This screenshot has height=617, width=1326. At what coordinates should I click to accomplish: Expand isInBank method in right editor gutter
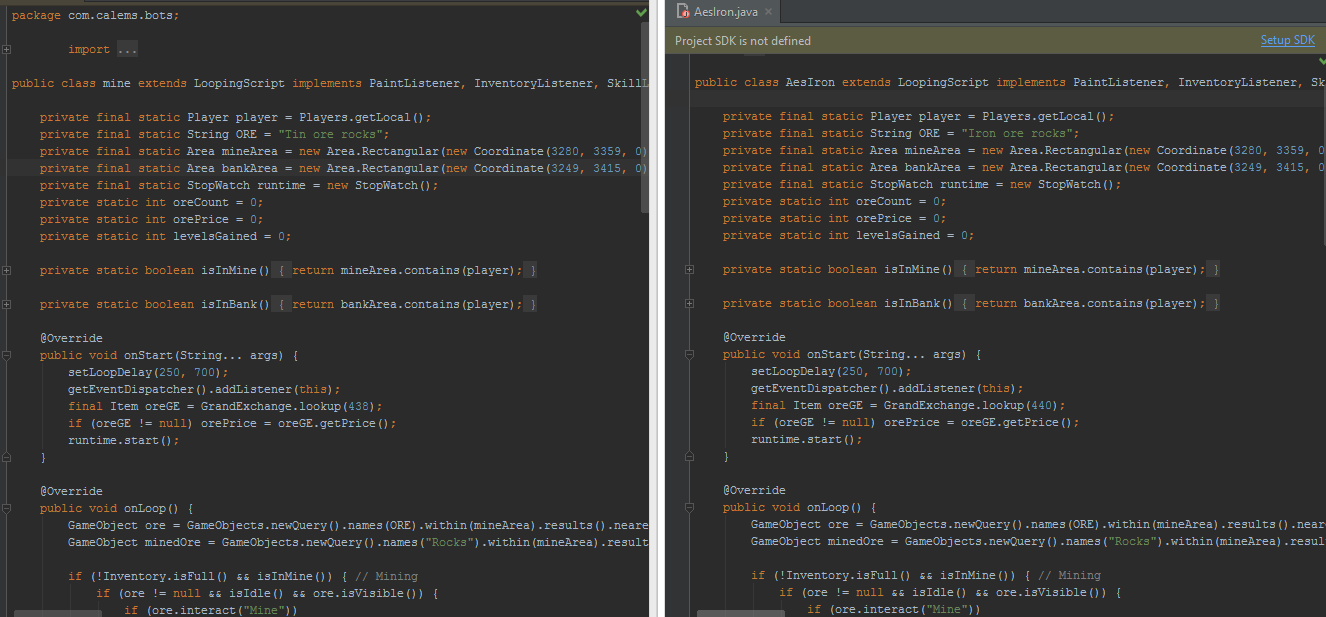690,303
